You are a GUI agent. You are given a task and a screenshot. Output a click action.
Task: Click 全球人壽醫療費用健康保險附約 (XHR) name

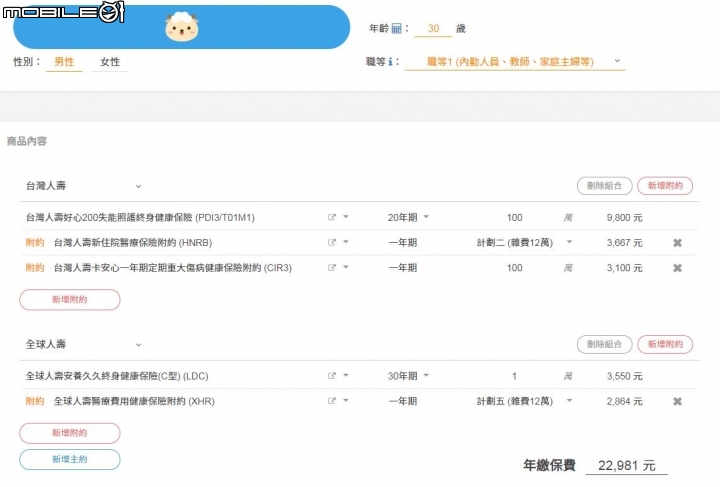coord(134,402)
